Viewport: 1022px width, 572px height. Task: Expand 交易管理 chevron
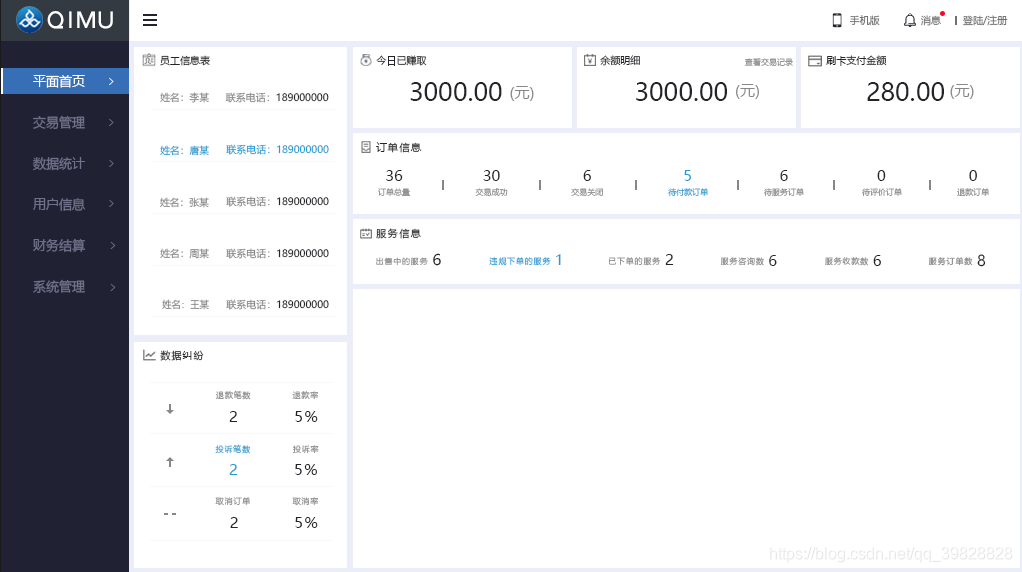click(111, 122)
